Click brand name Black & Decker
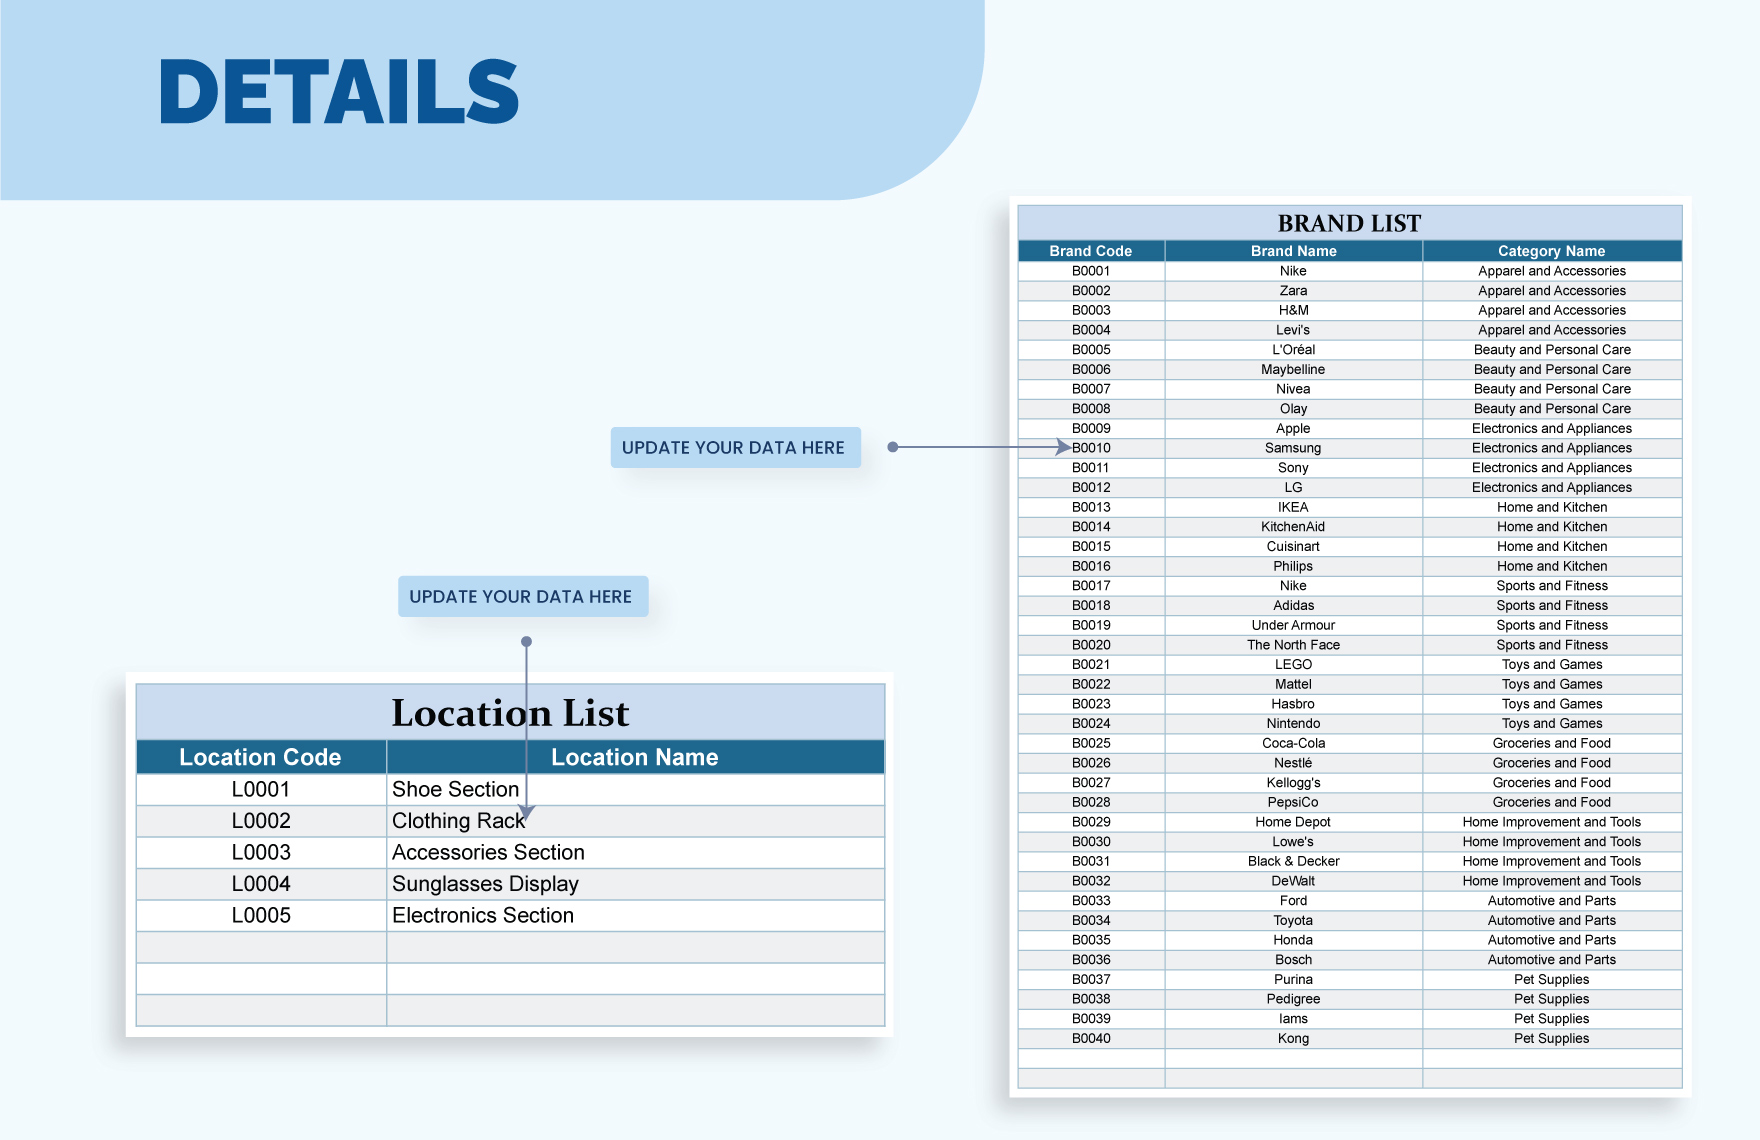 point(1293,861)
